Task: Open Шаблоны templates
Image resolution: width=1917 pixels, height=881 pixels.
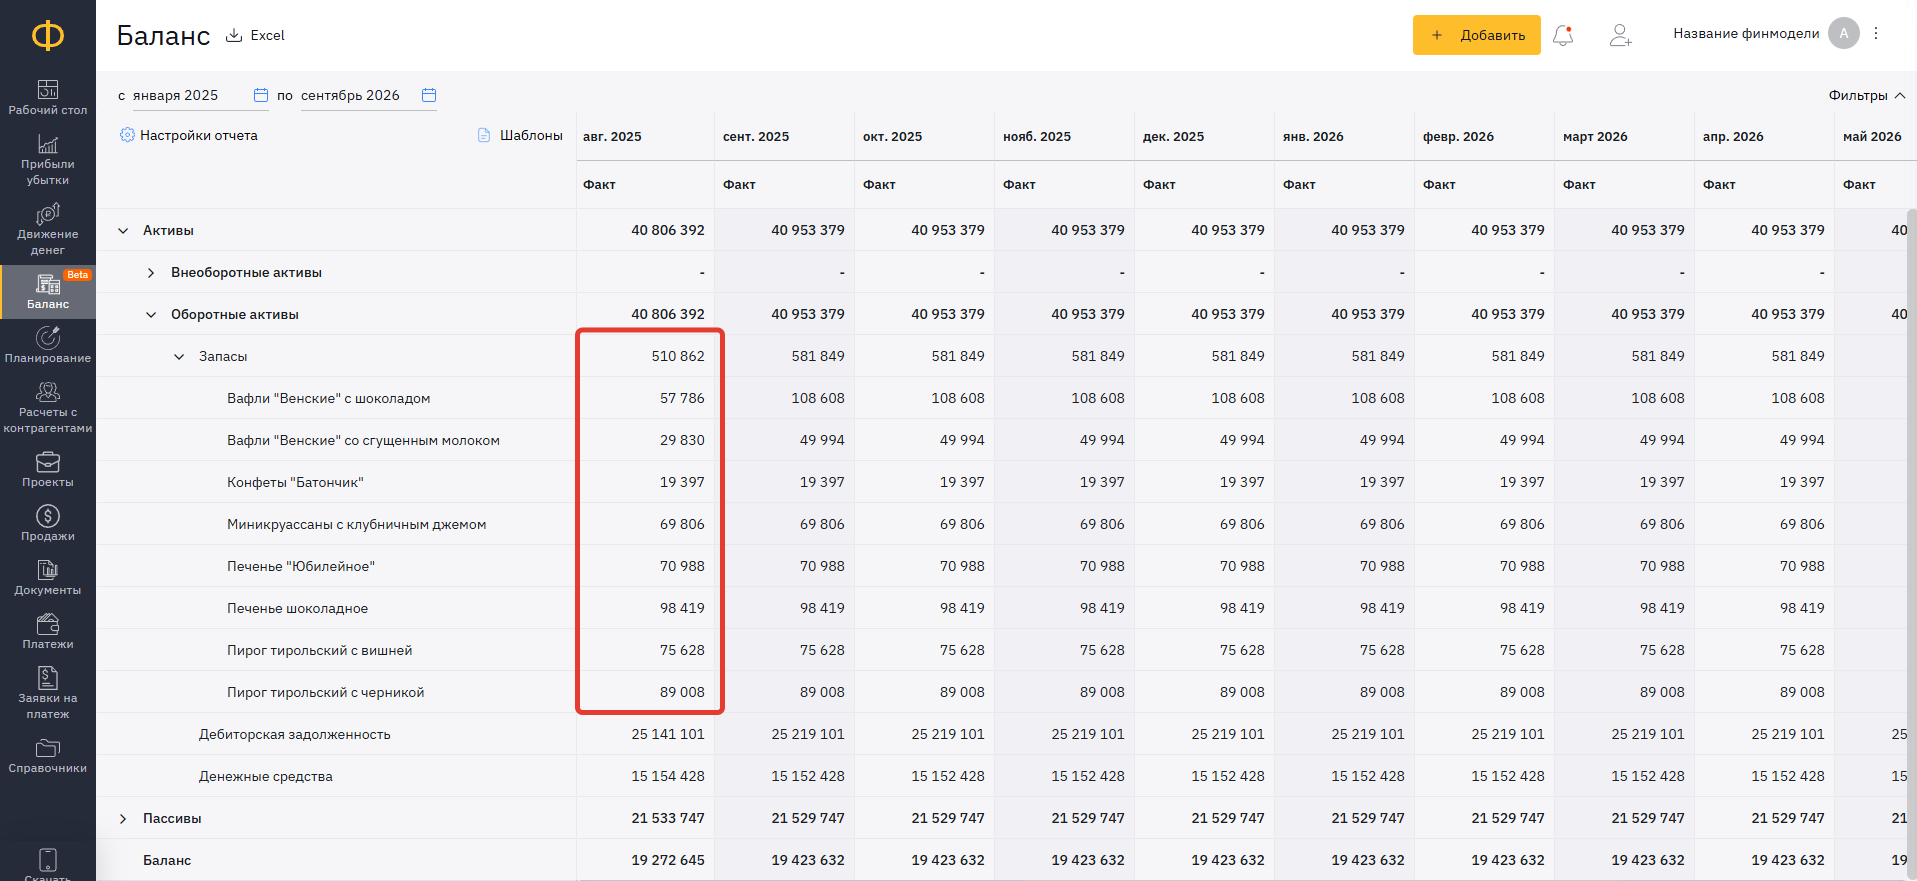Action: [520, 135]
